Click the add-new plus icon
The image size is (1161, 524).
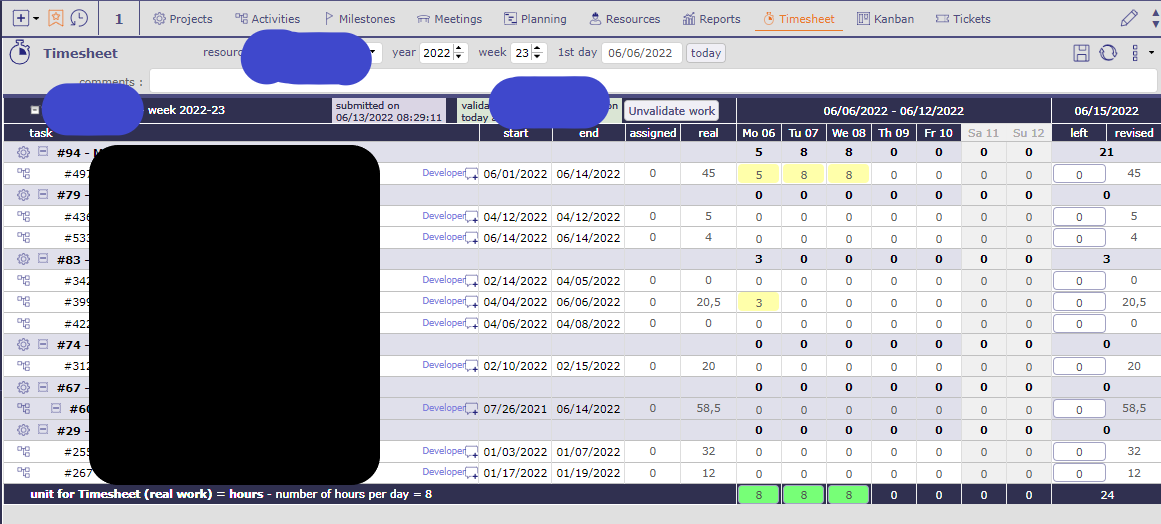(x=20, y=18)
